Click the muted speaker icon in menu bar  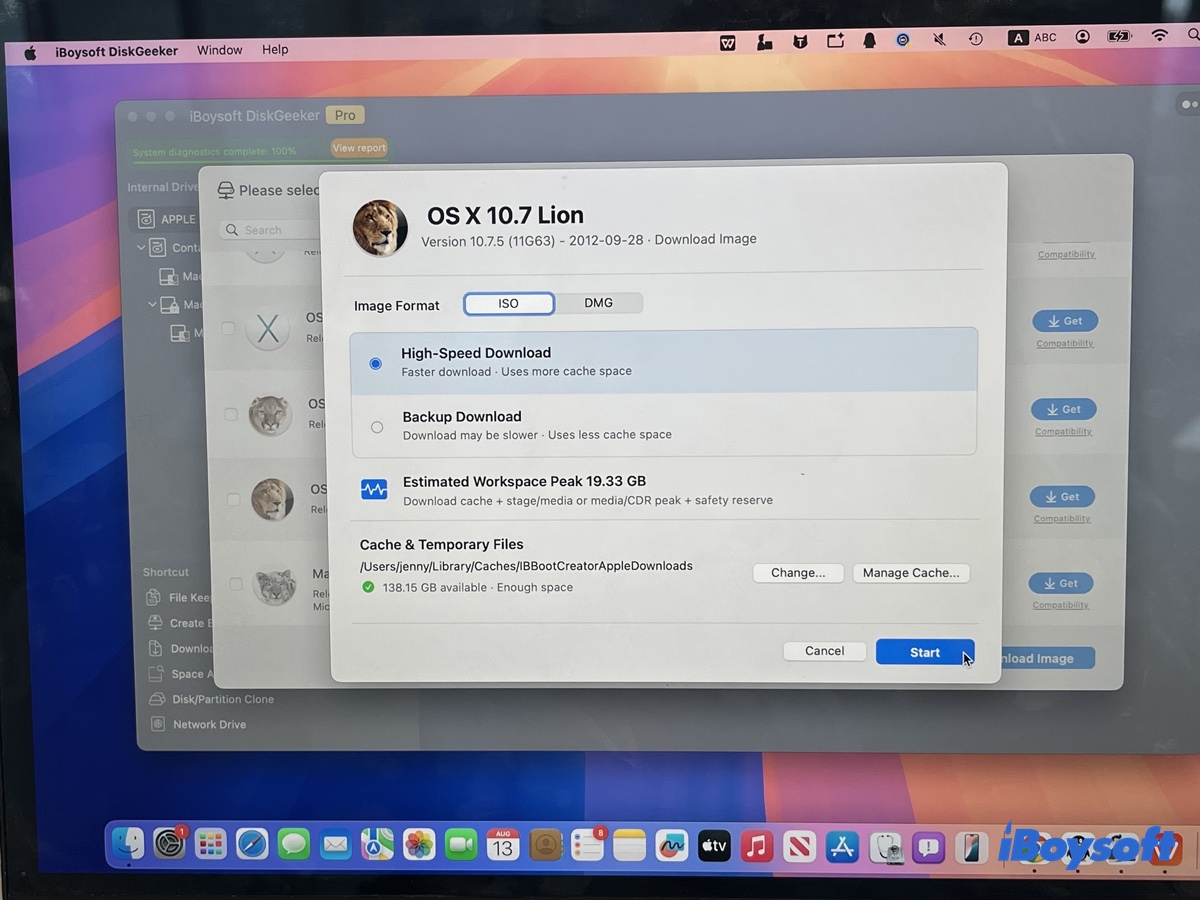[939, 39]
